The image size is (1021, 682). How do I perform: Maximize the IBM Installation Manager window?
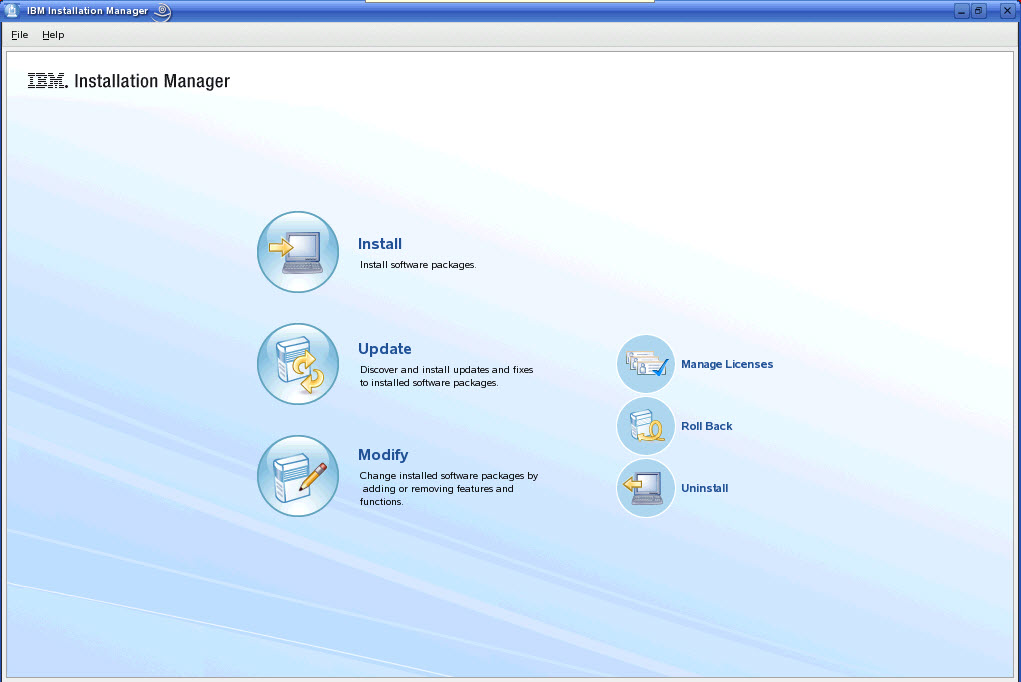coord(979,11)
